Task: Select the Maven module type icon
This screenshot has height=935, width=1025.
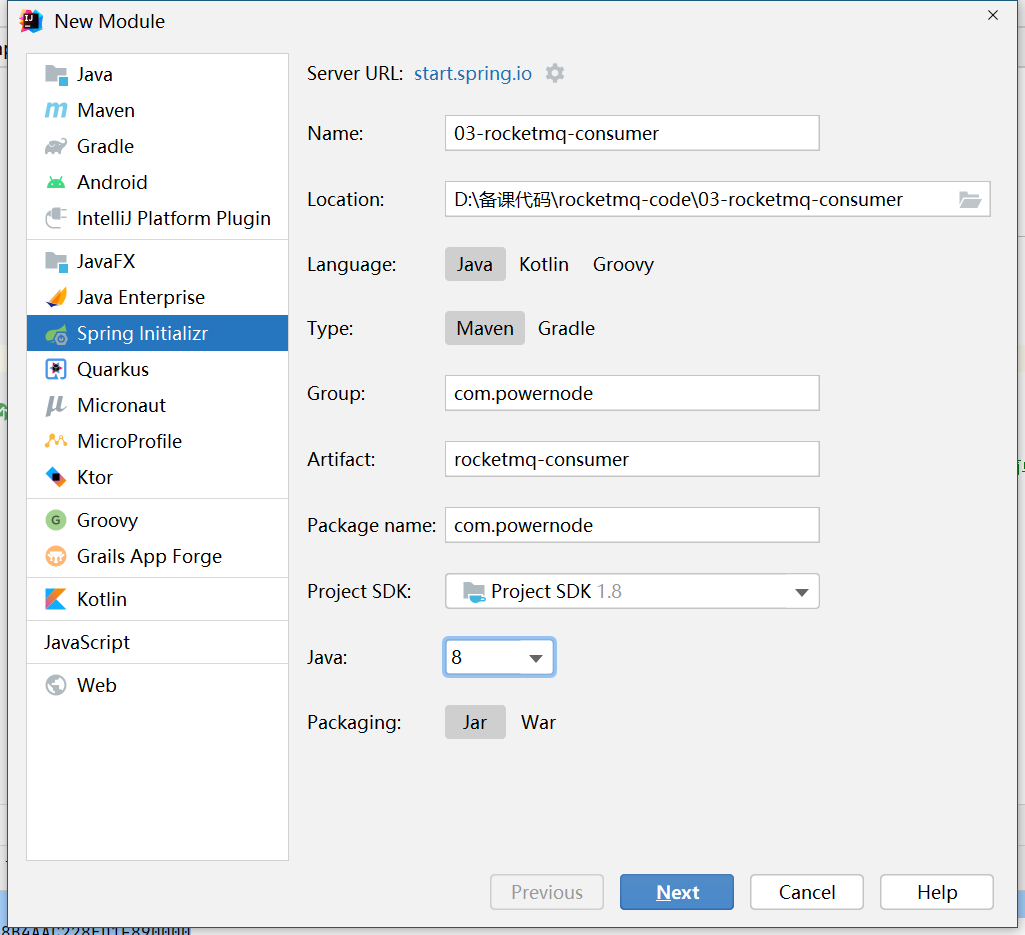Action: pyautogui.click(x=56, y=111)
